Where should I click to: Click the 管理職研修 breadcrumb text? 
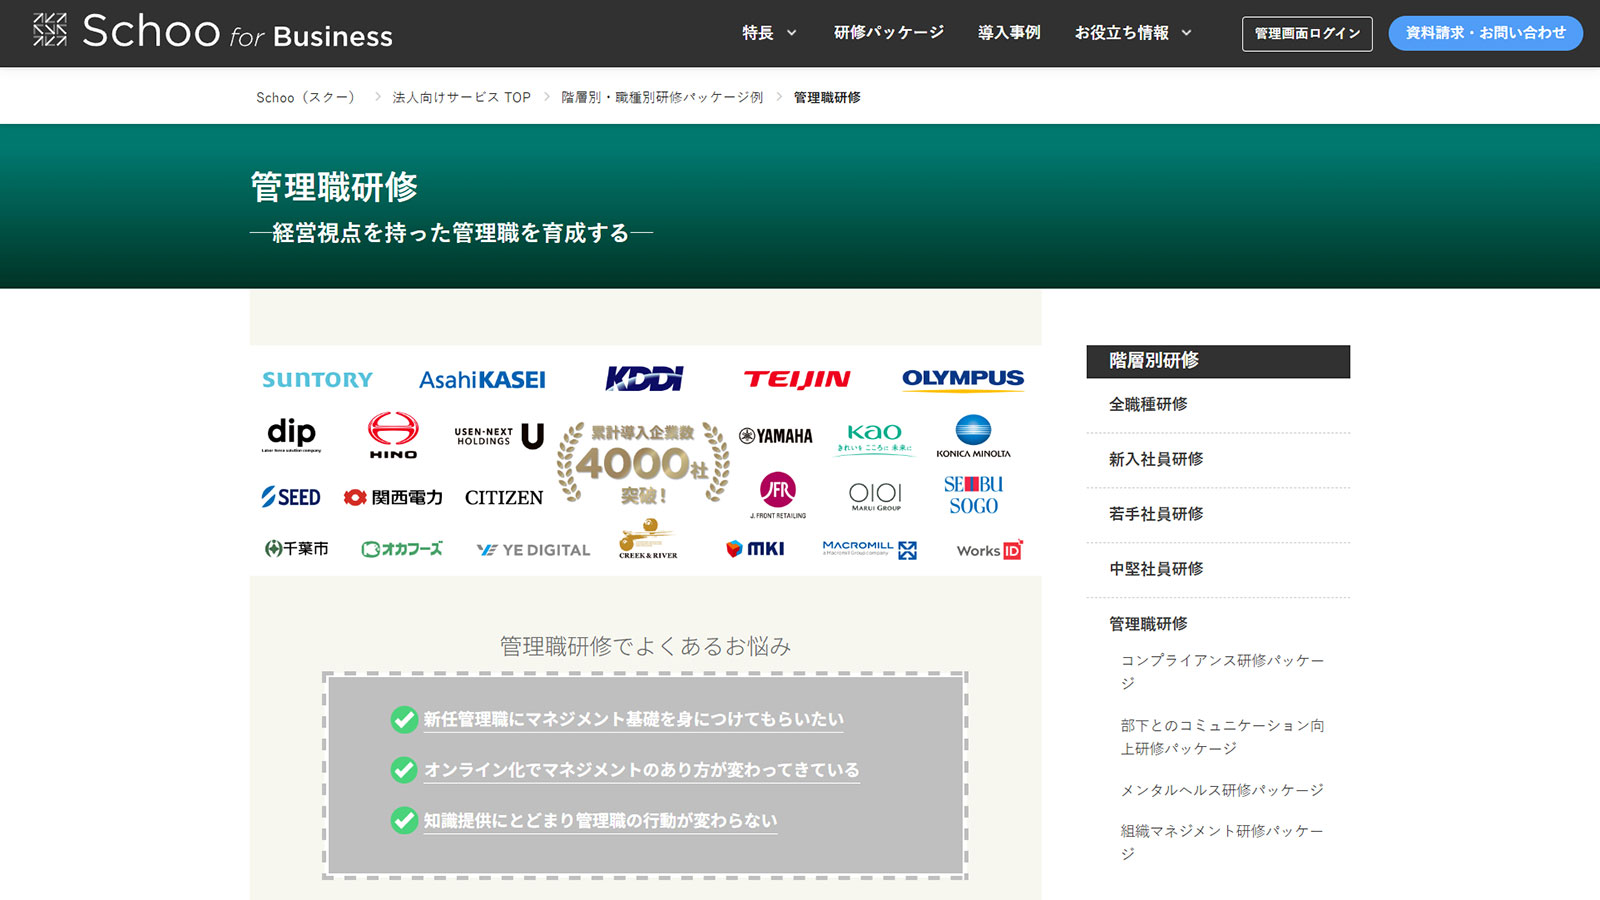click(x=827, y=97)
